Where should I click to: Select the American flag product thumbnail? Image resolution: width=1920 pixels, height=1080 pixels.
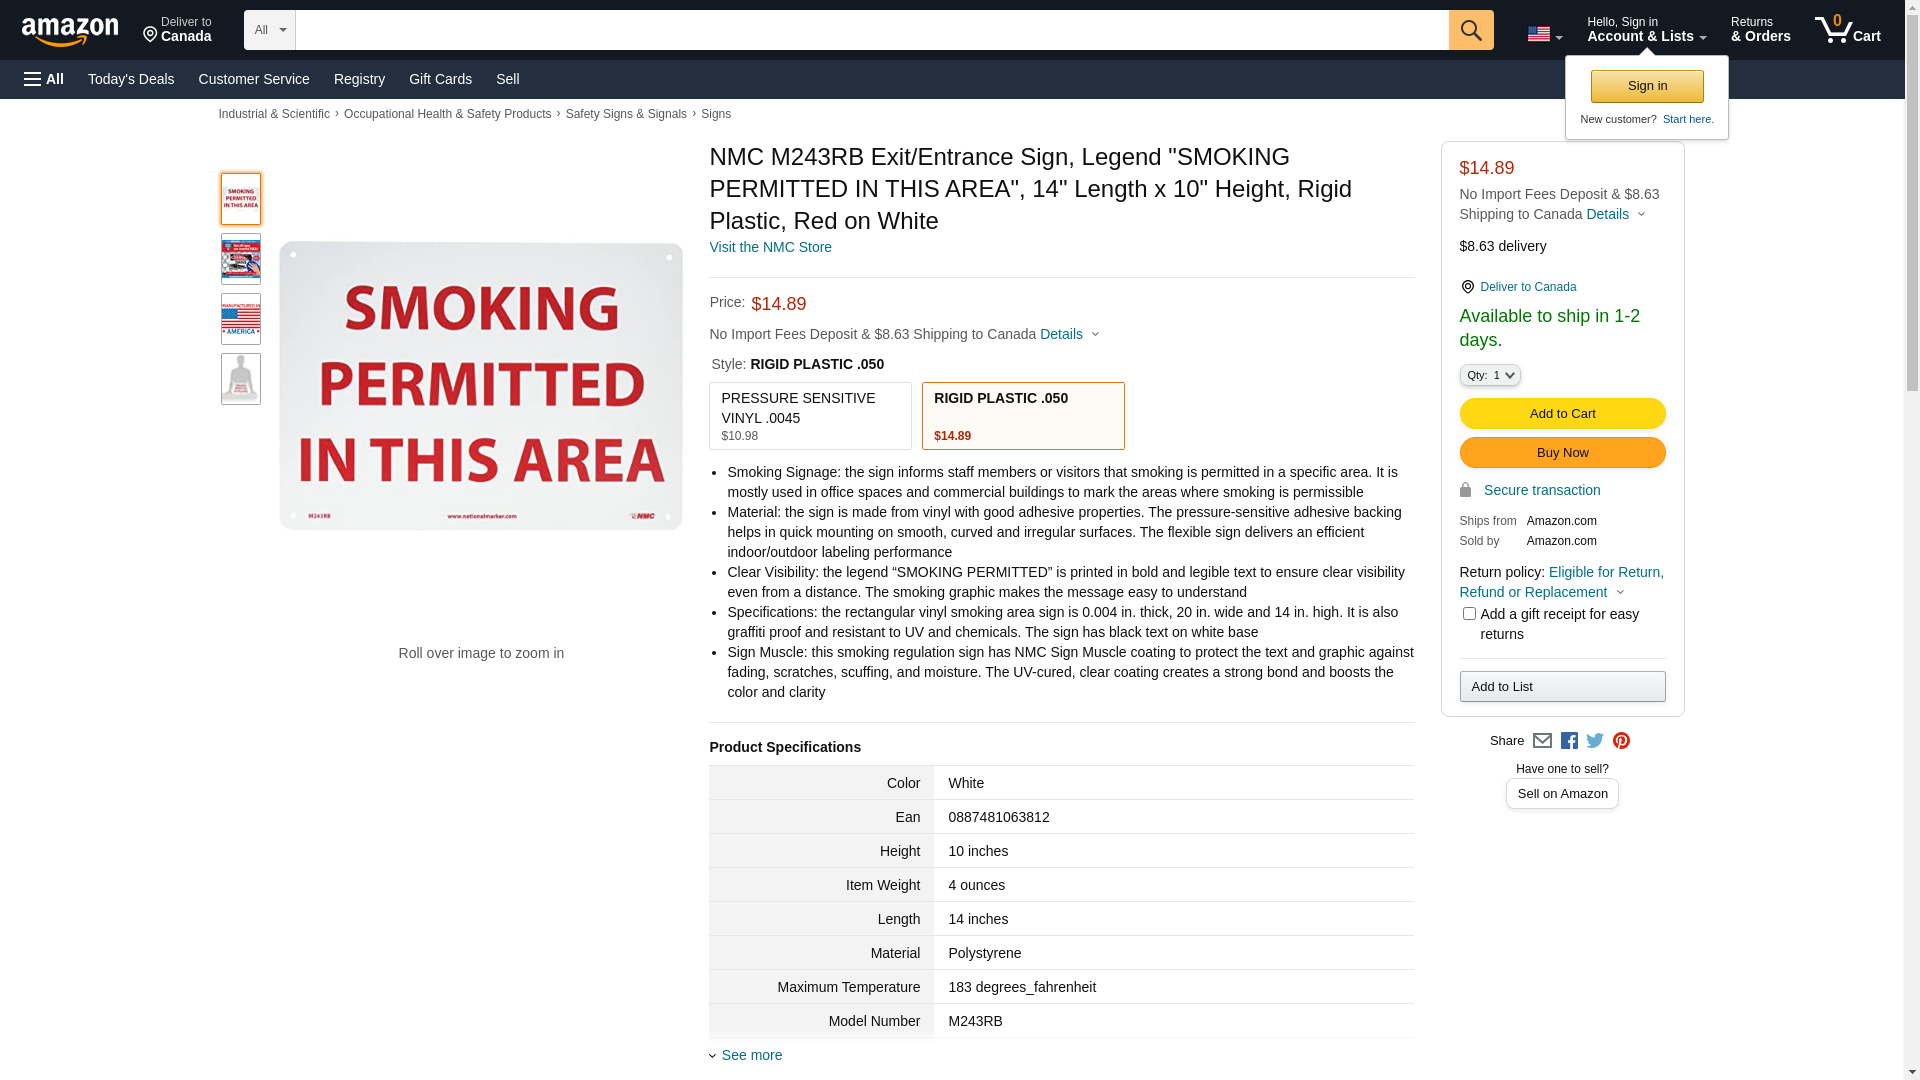pos(241,319)
